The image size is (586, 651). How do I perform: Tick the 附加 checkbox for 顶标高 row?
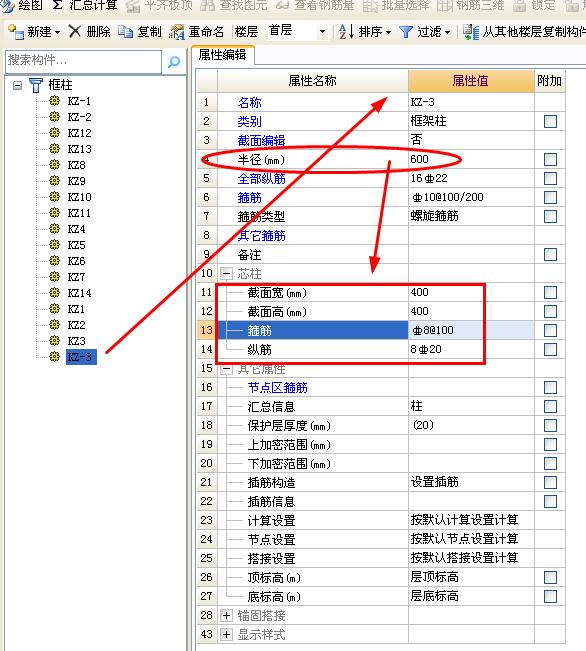(550, 577)
